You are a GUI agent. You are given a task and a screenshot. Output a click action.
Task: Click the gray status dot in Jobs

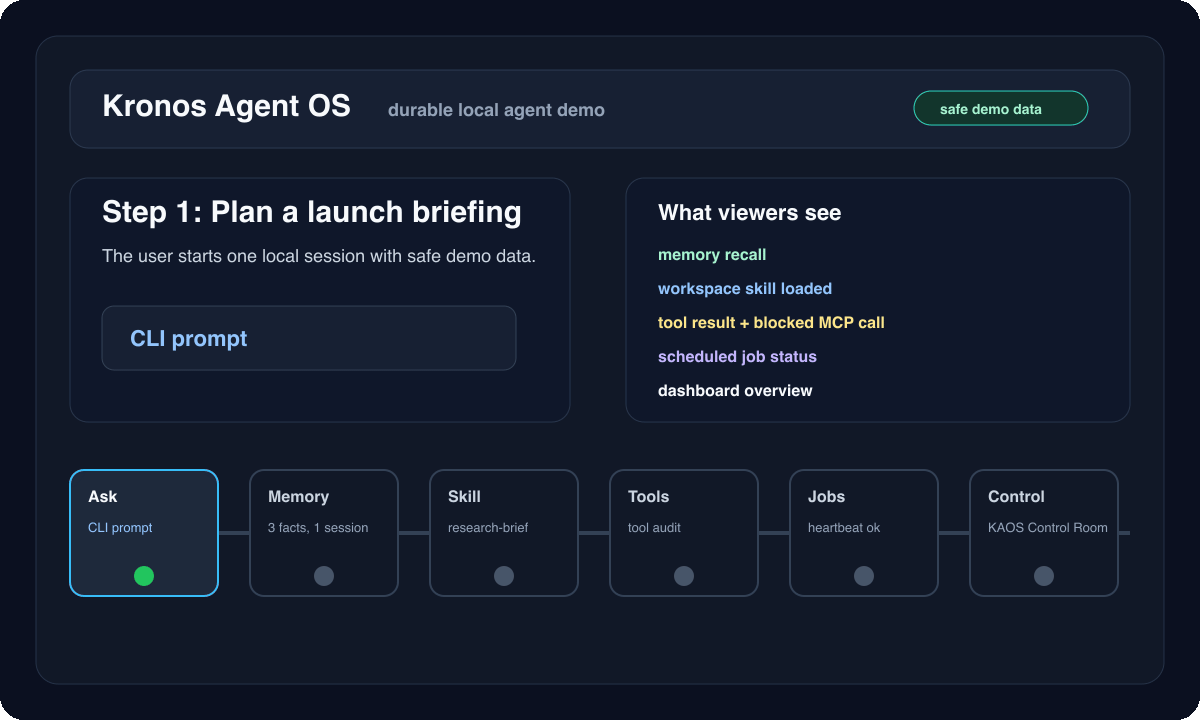[x=864, y=576]
